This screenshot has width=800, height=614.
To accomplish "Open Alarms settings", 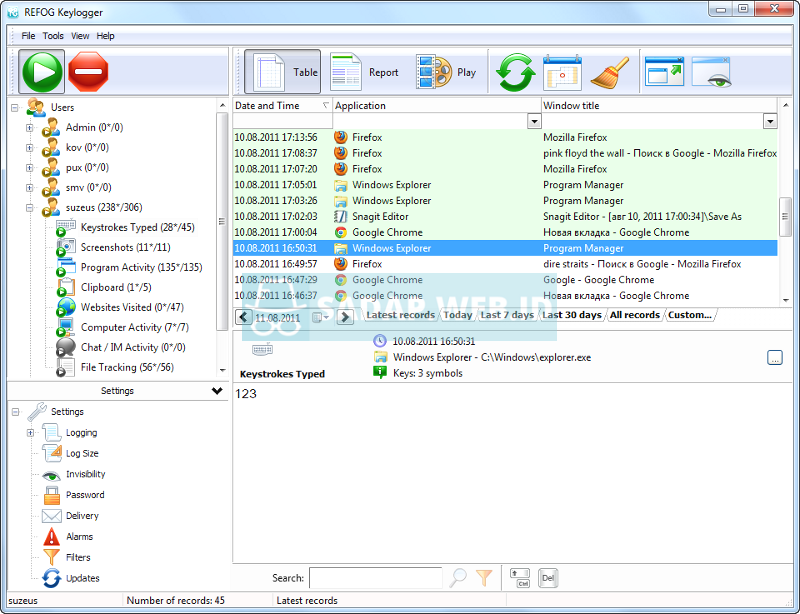I will click(79, 536).
